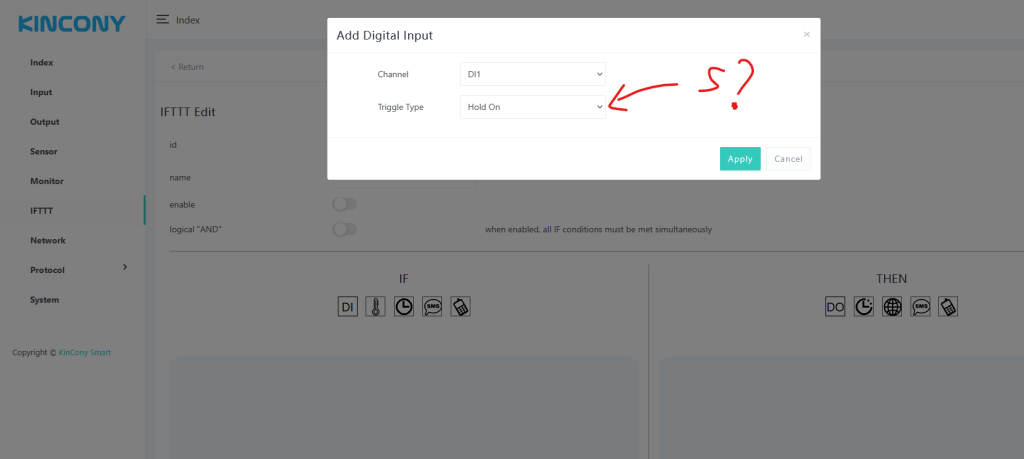Open the Sensor page in the sidebar
Screen dimensions: 1024x459
[x=44, y=152]
